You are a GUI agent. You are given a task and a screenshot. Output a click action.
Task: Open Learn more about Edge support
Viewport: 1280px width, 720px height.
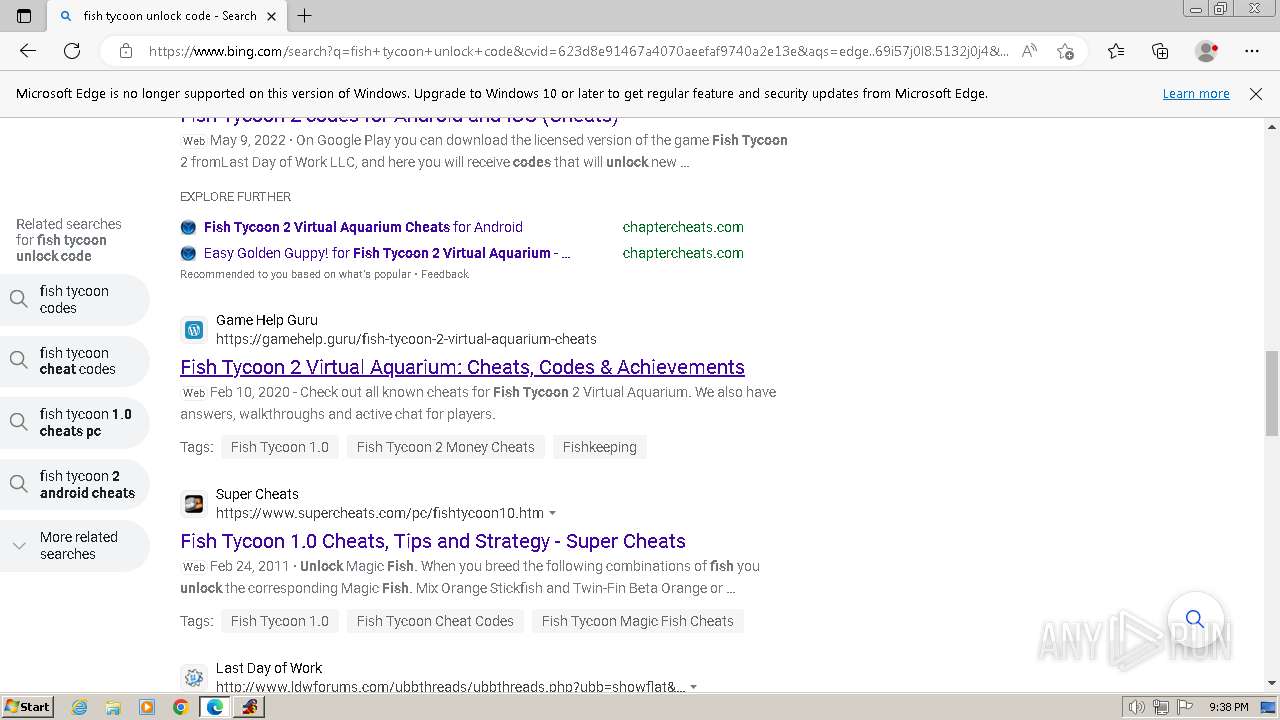click(x=1196, y=93)
